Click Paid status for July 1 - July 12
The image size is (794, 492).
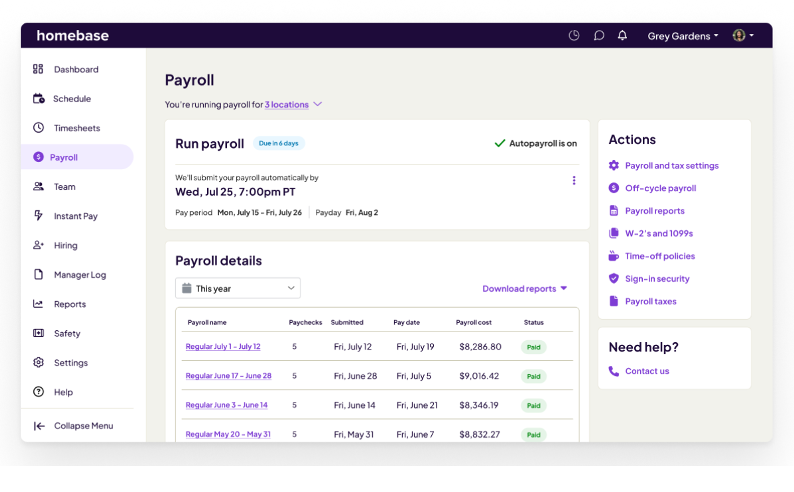click(533, 347)
